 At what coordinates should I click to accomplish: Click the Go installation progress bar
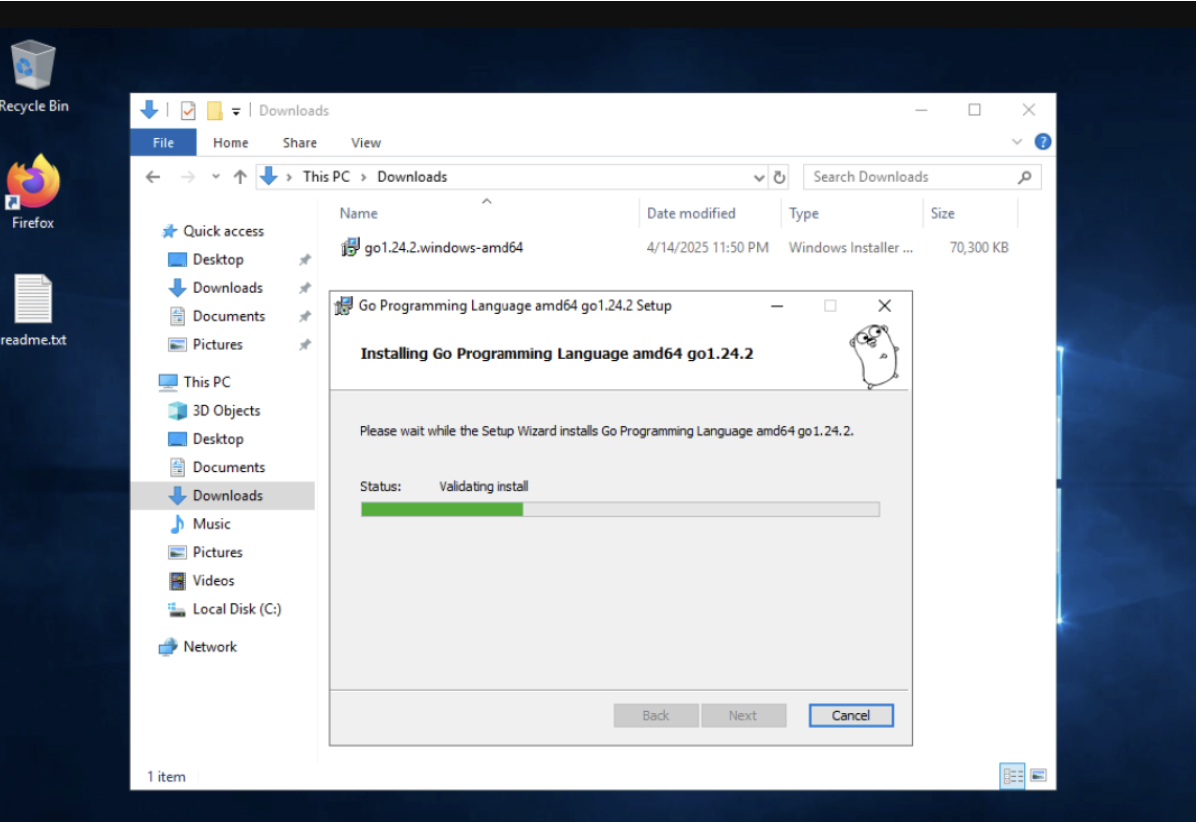619,509
